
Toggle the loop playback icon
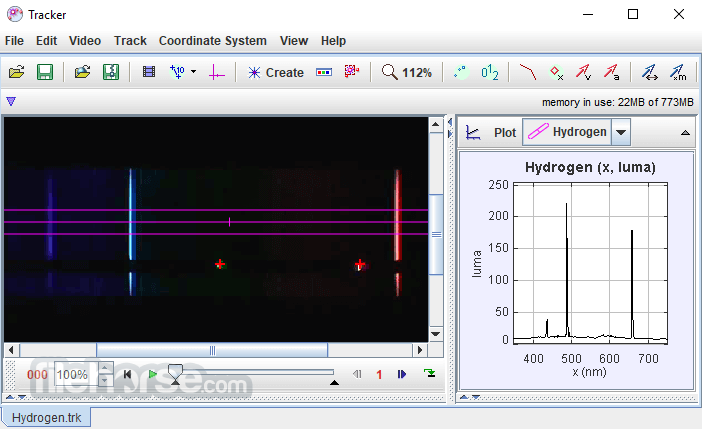coord(429,373)
